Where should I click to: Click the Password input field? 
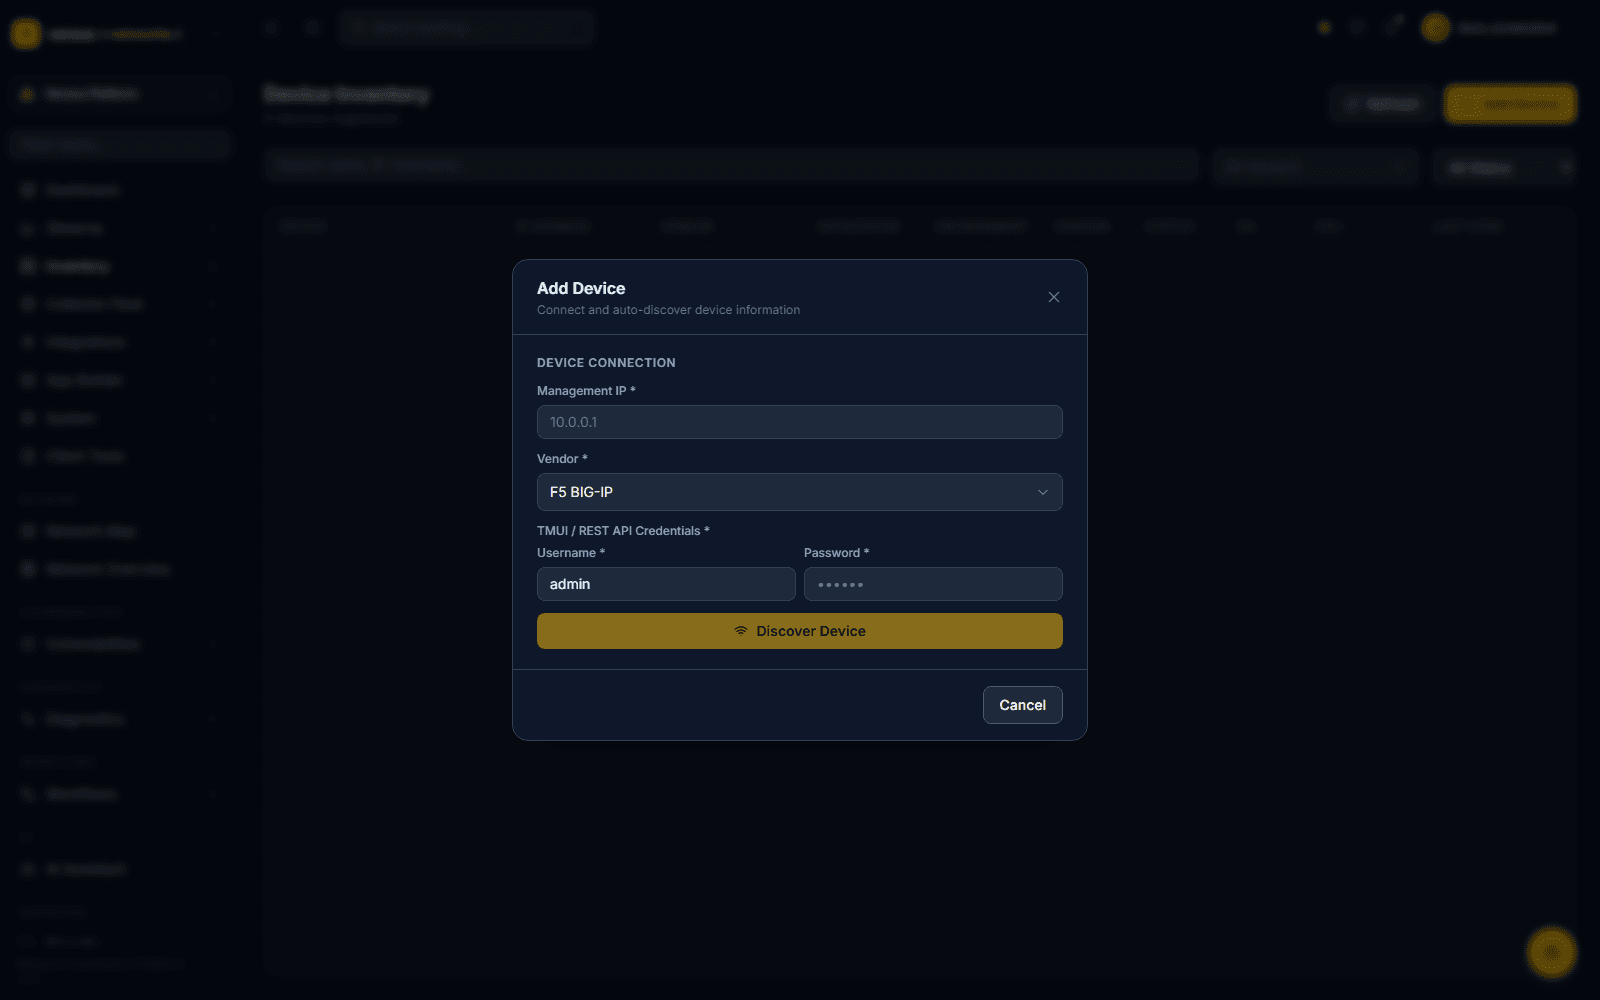tap(933, 584)
